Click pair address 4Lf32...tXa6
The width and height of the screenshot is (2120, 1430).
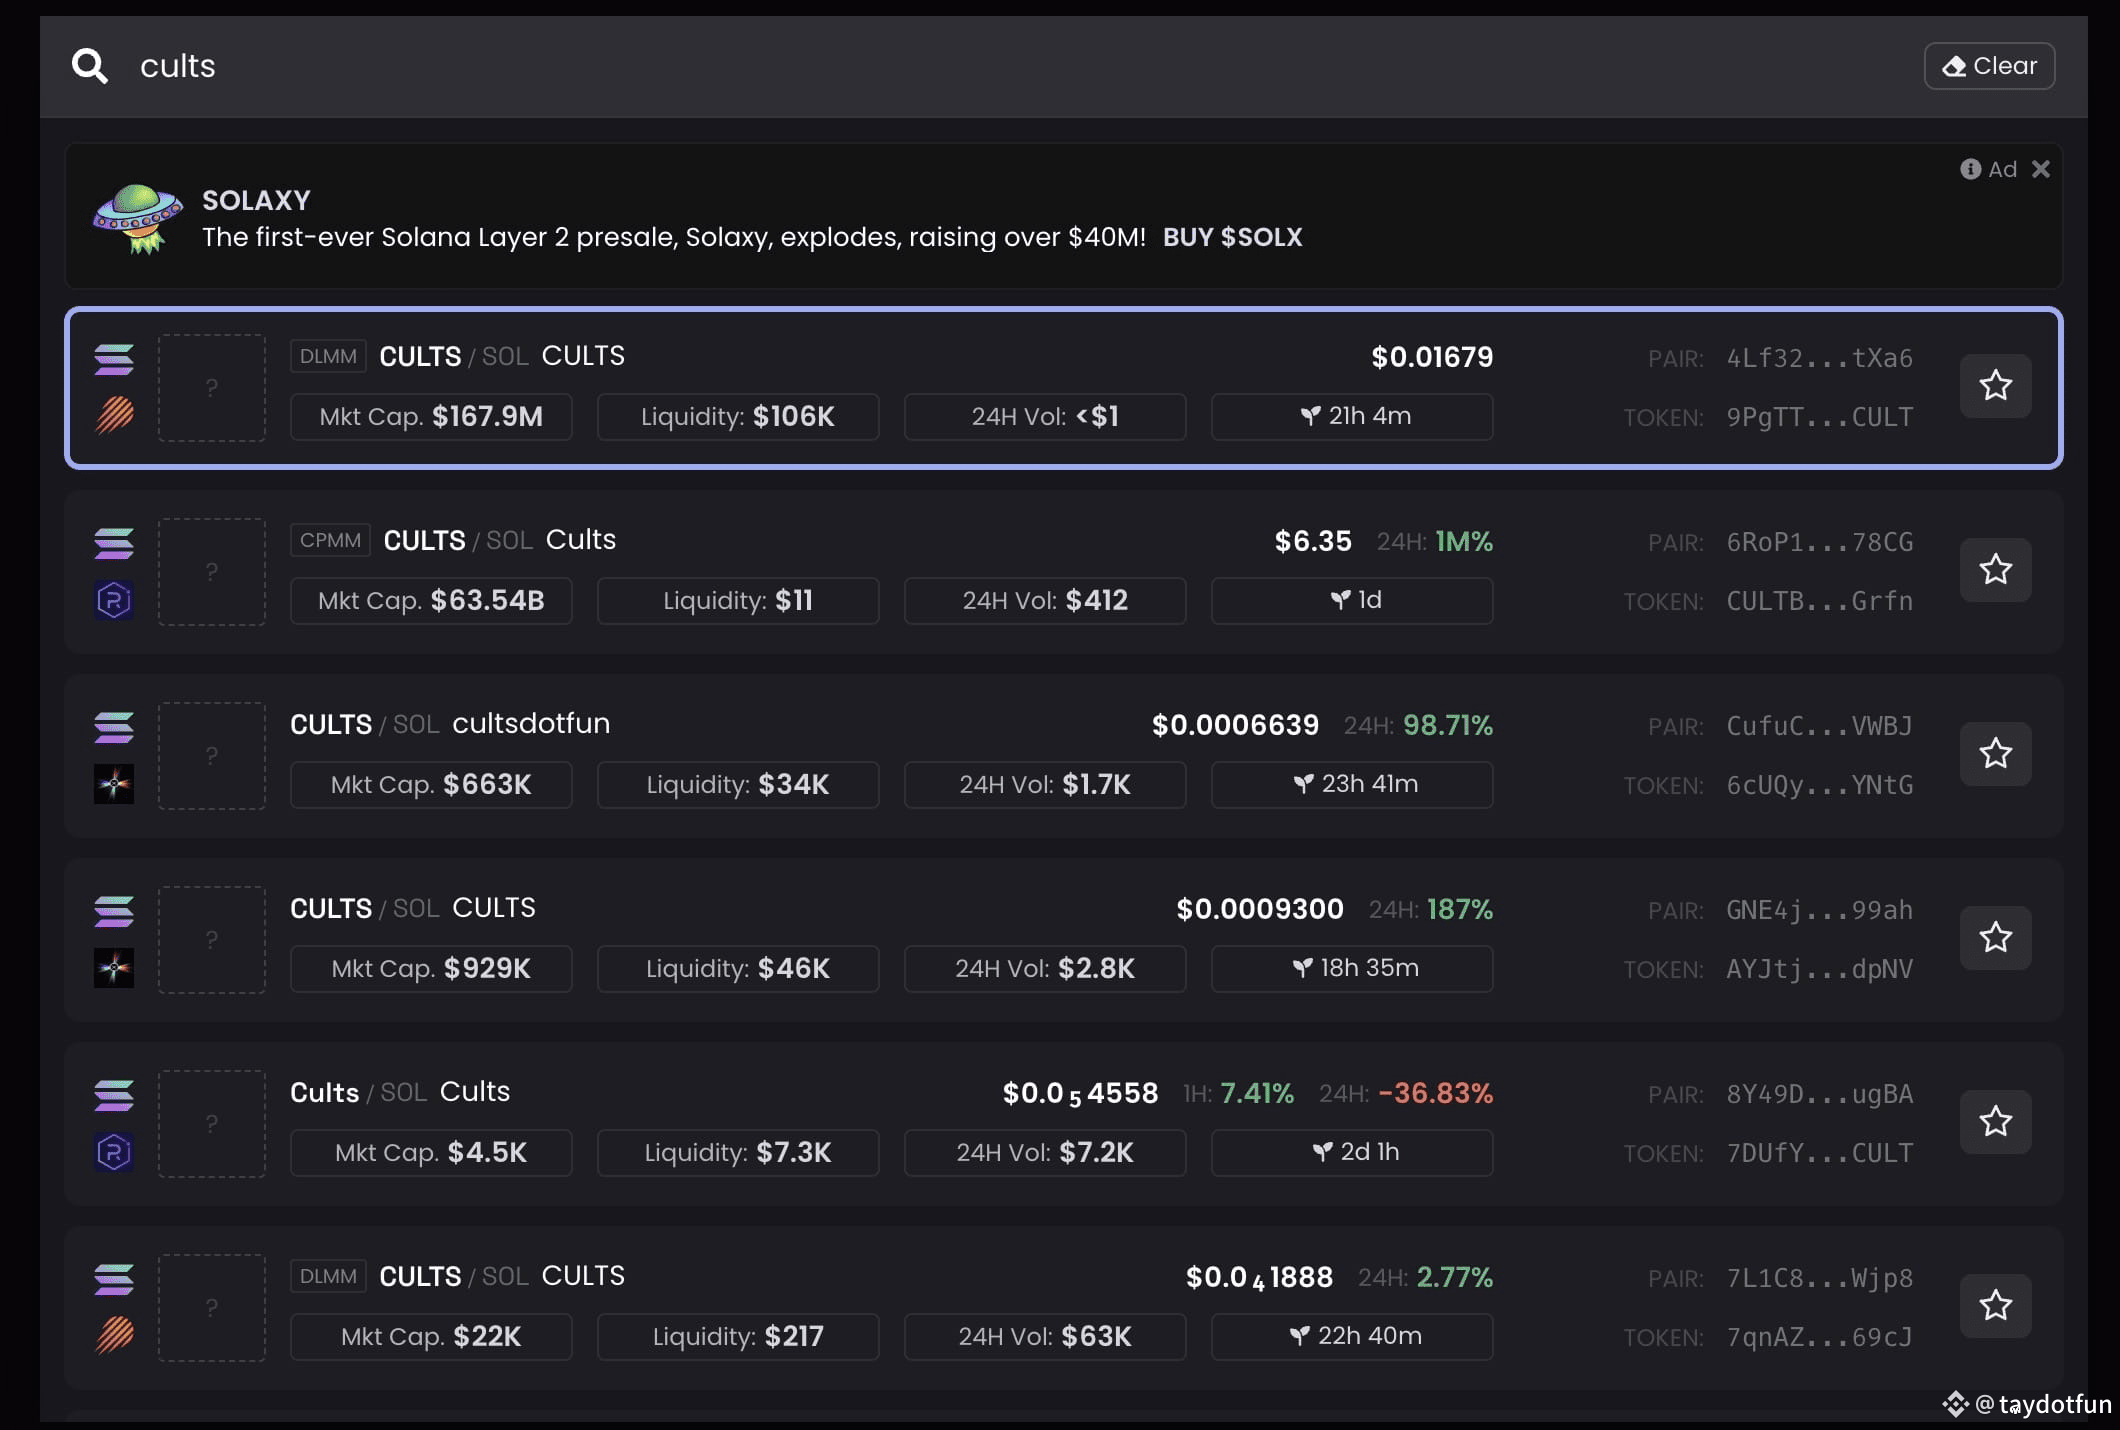(x=1819, y=358)
